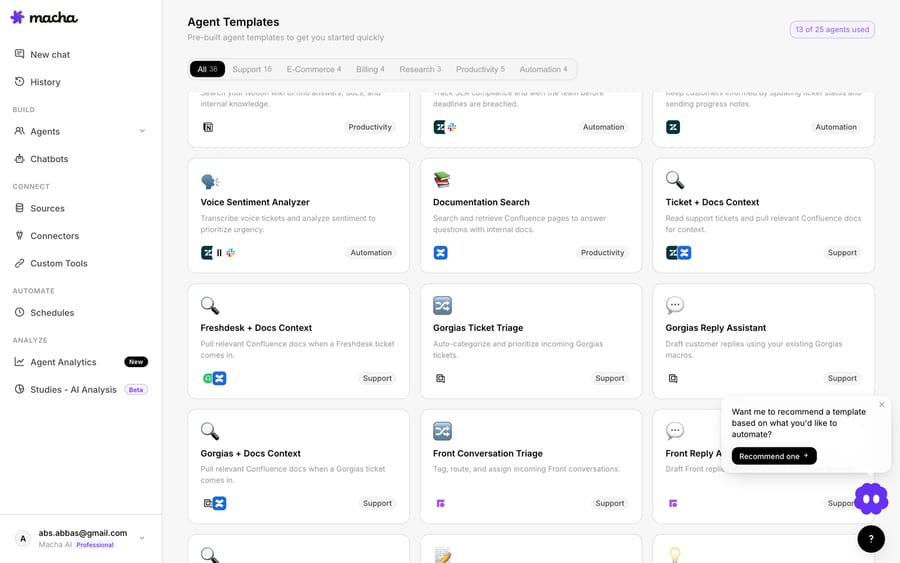Image resolution: width=900 pixels, height=563 pixels.
Task: Click the 13 of 25 agents used badge
Action: click(832, 30)
